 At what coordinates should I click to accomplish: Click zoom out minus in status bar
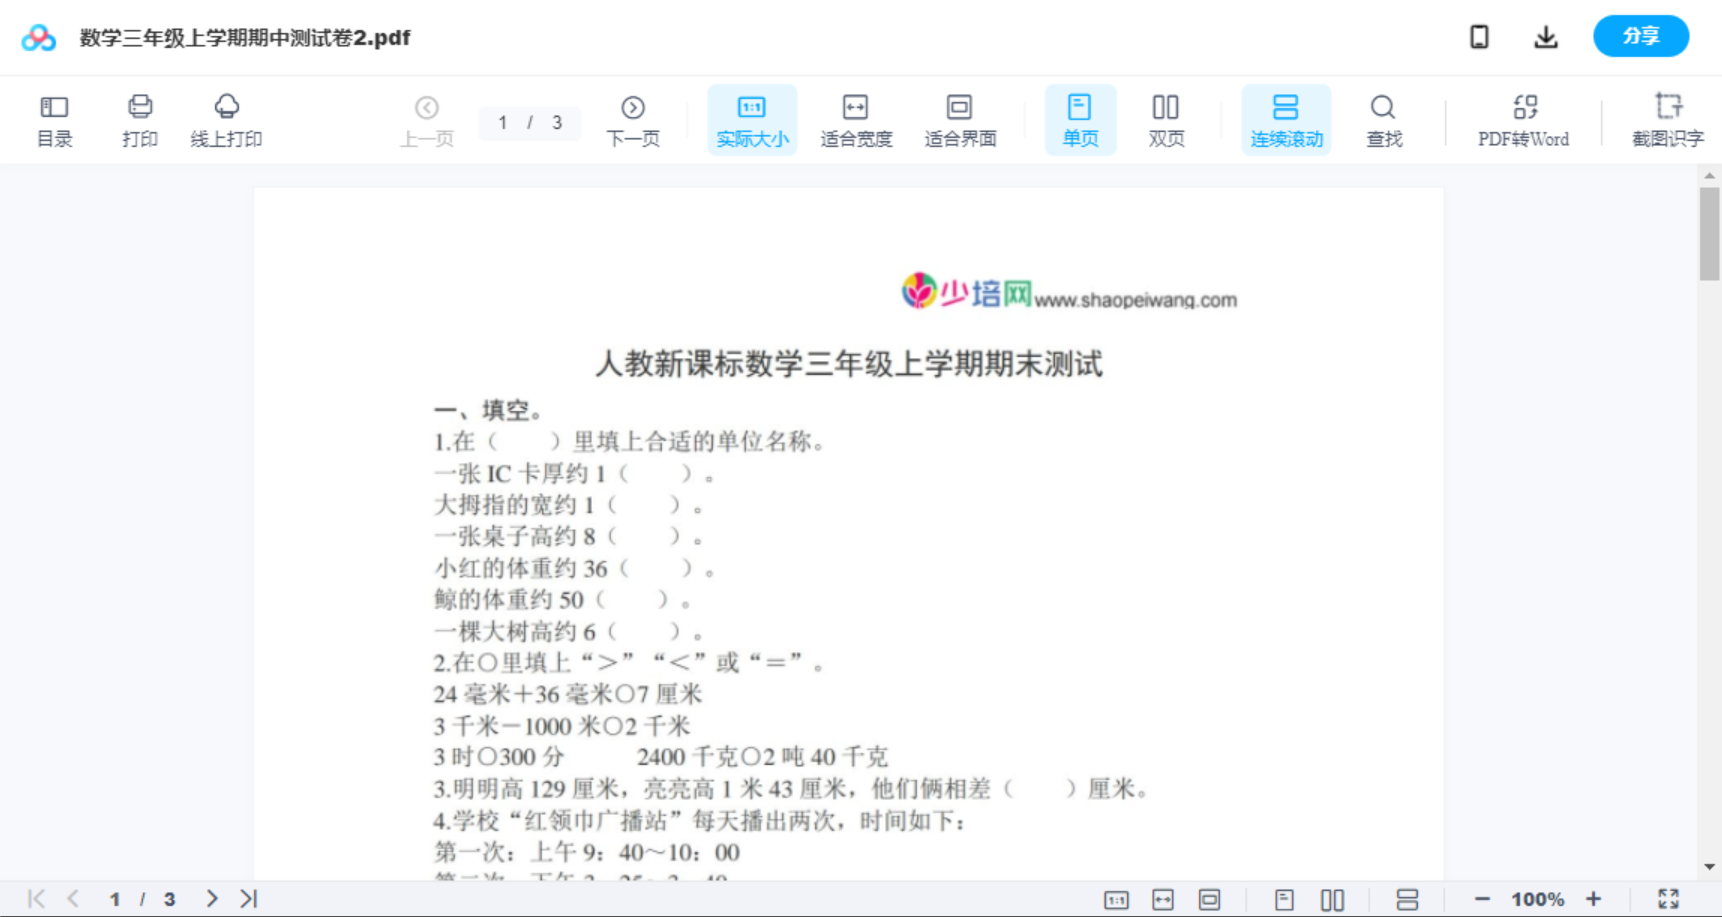pos(1489,898)
